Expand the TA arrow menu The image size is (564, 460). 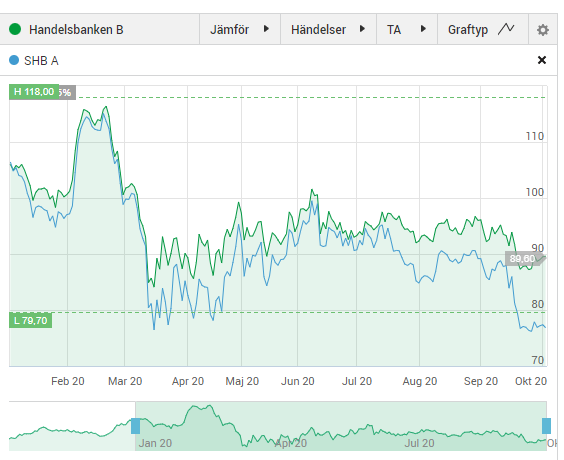click(423, 29)
